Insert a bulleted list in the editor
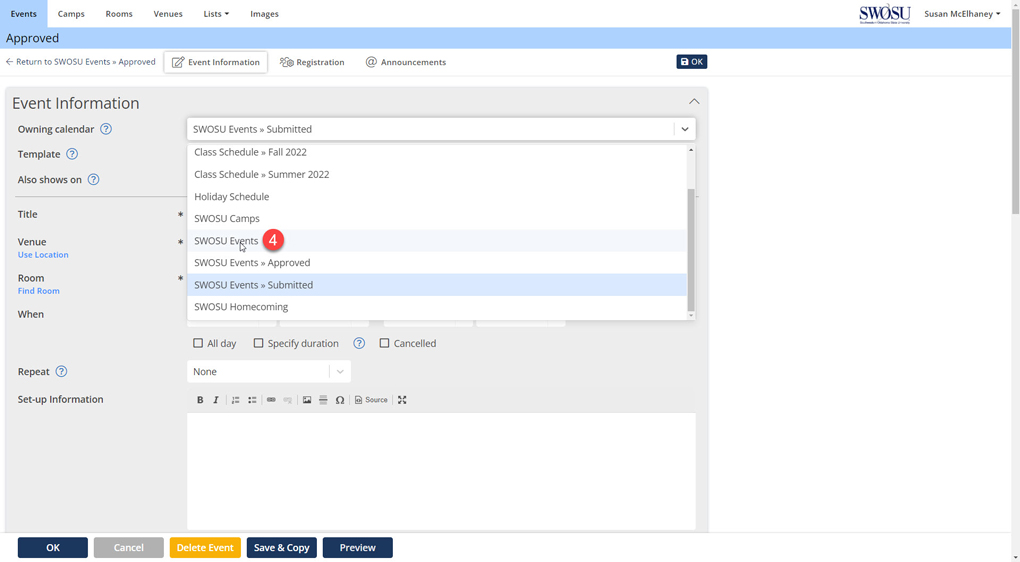The image size is (1020, 562). pyautogui.click(x=252, y=400)
